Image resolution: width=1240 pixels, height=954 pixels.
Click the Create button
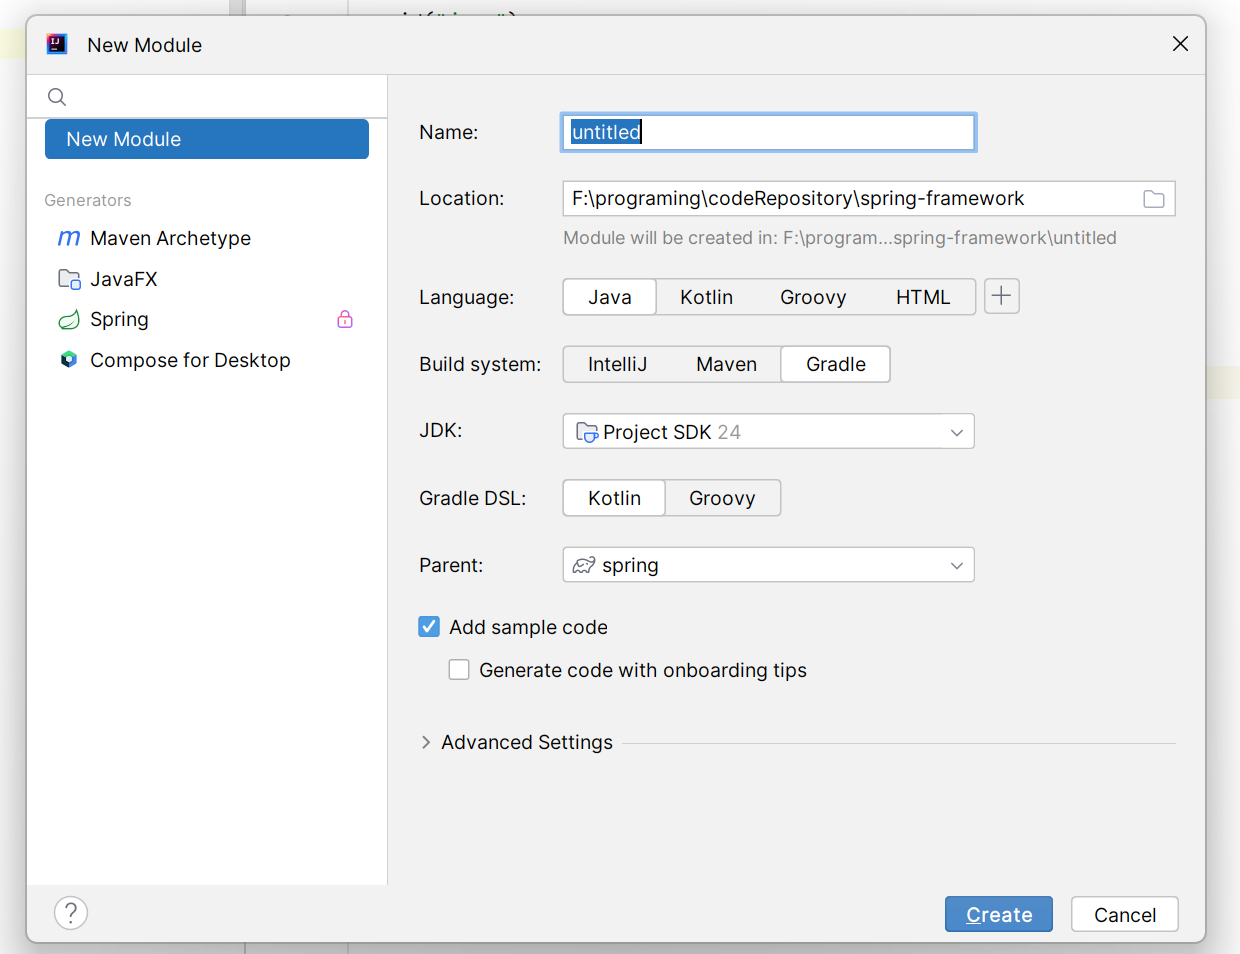point(999,914)
